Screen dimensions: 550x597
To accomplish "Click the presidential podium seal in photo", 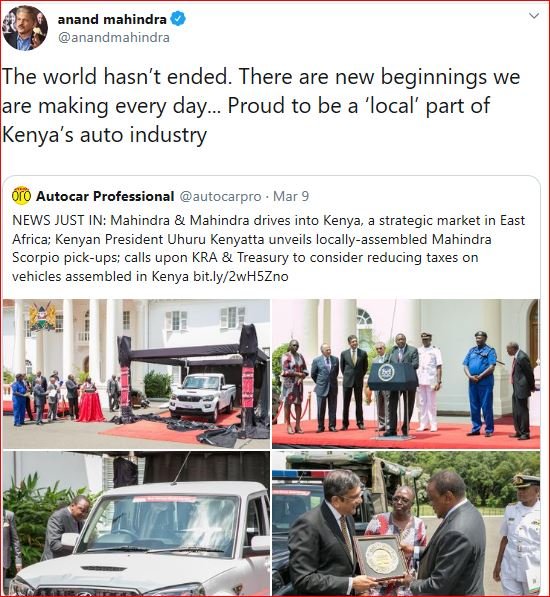I will (x=387, y=373).
